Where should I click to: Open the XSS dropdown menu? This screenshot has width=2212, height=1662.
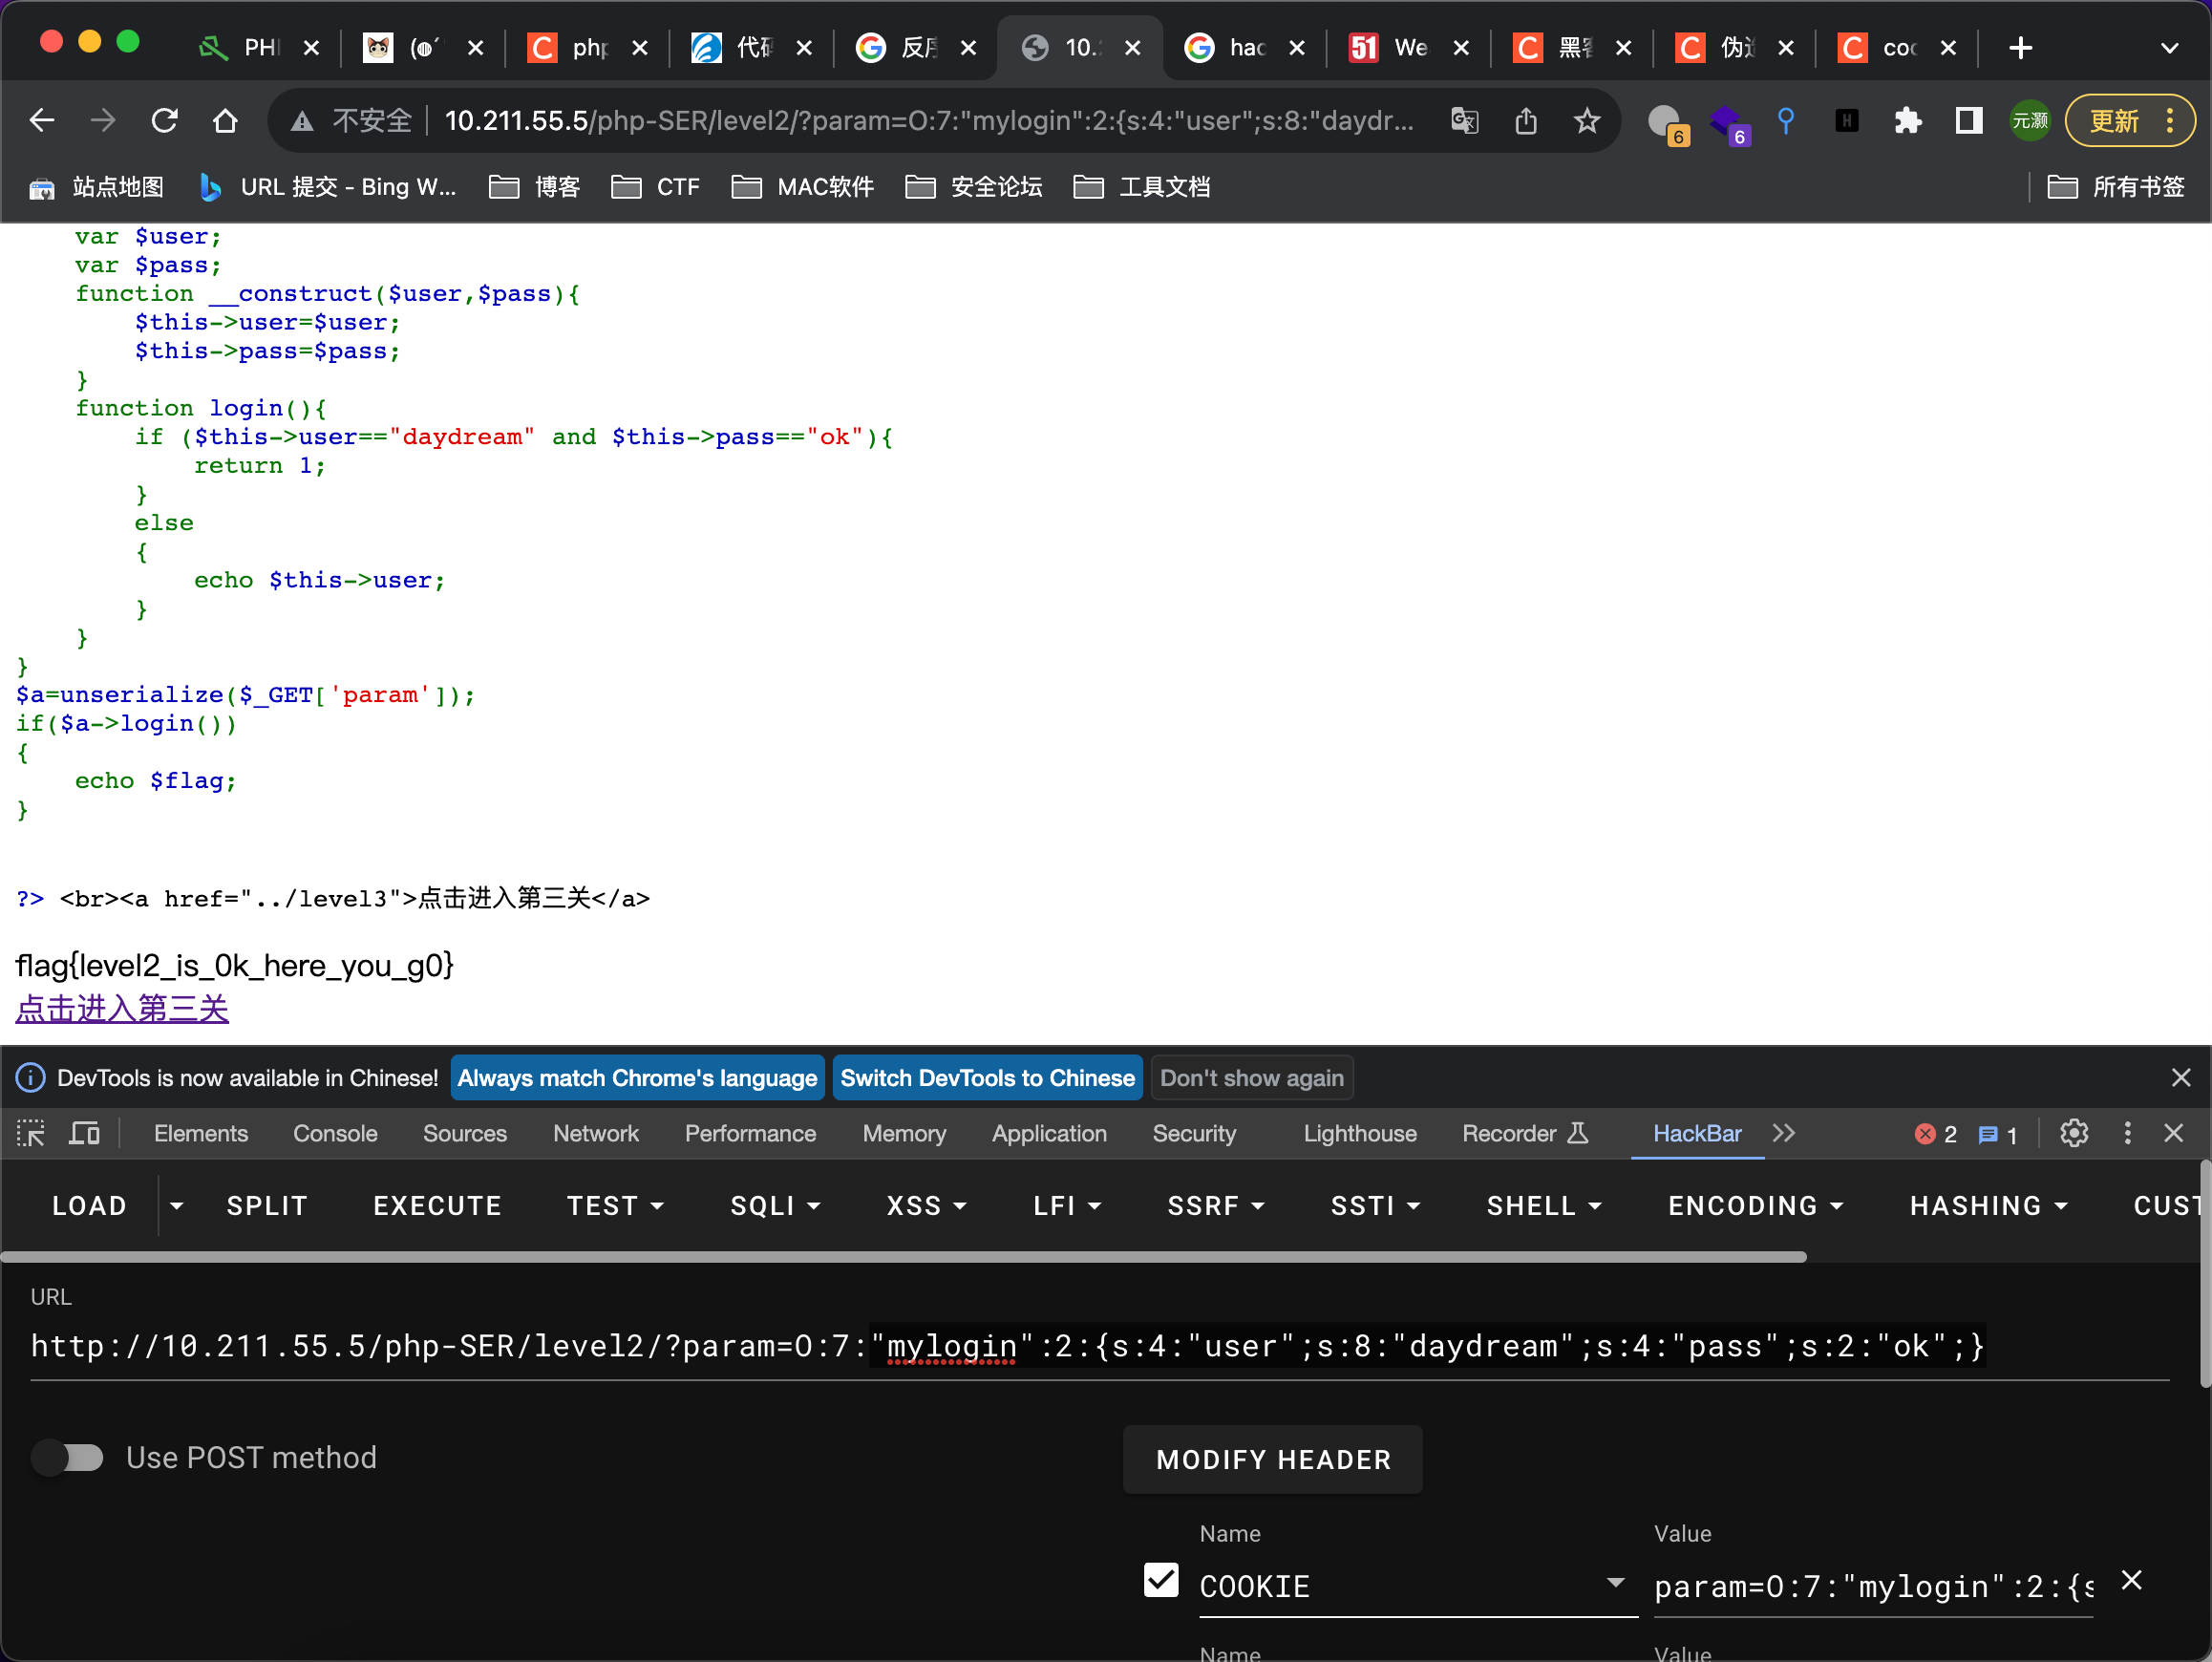(926, 1206)
